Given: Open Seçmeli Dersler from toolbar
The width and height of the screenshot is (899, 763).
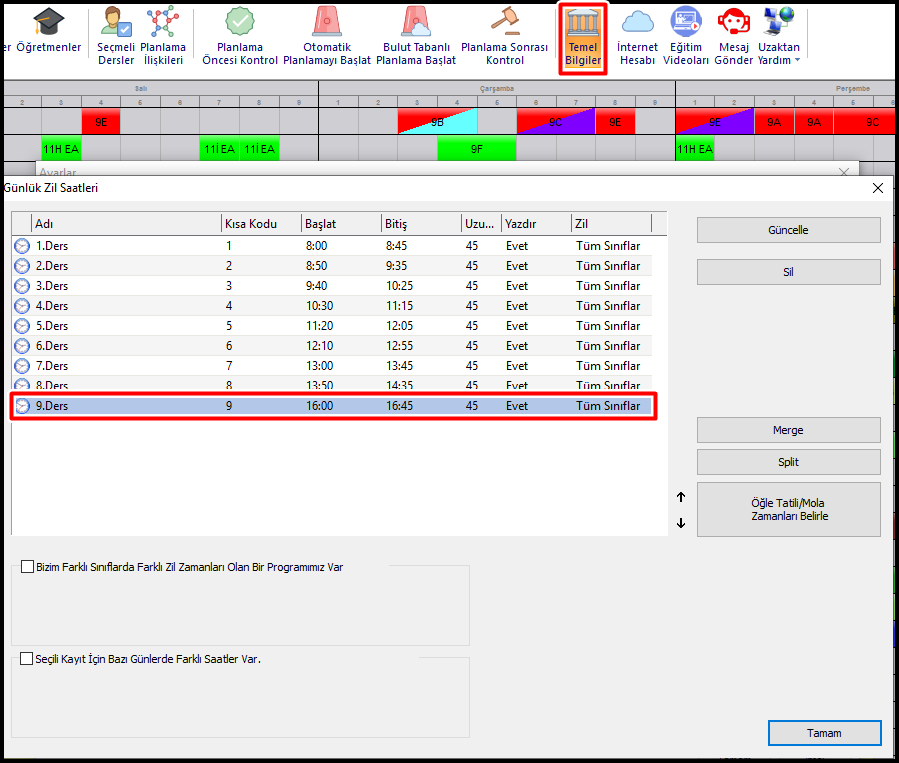Looking at the screenshot, I should click(x=116, y=36).
